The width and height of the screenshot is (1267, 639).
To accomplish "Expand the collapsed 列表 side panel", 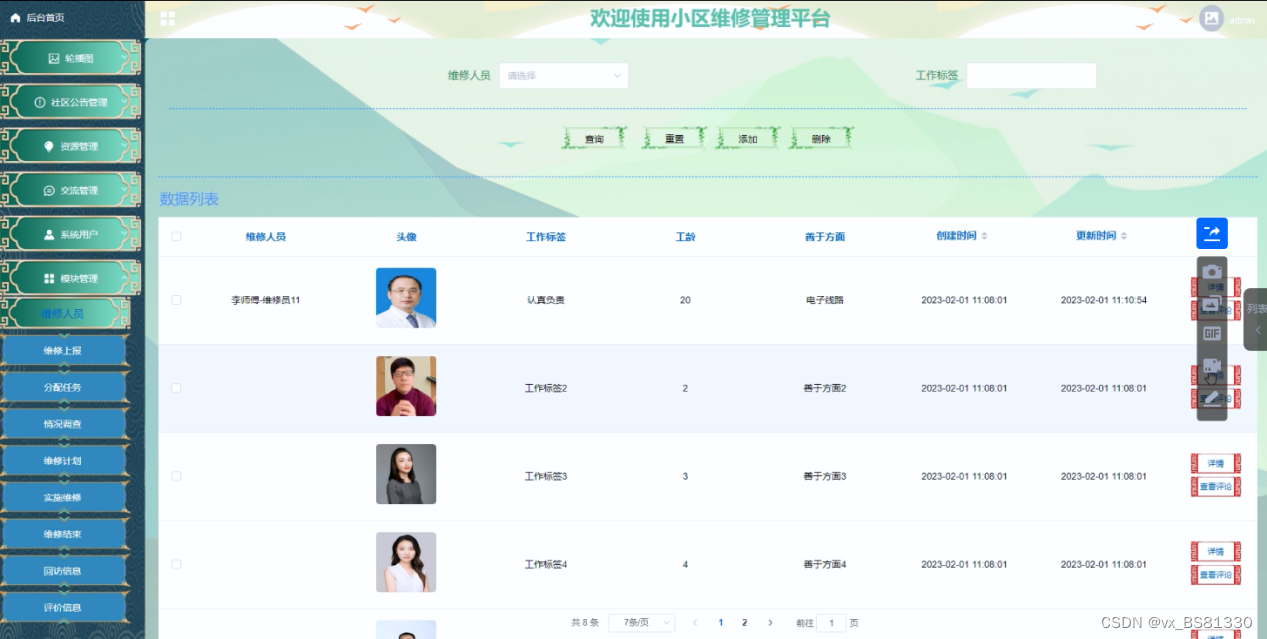I will (x=1256, y=320).
